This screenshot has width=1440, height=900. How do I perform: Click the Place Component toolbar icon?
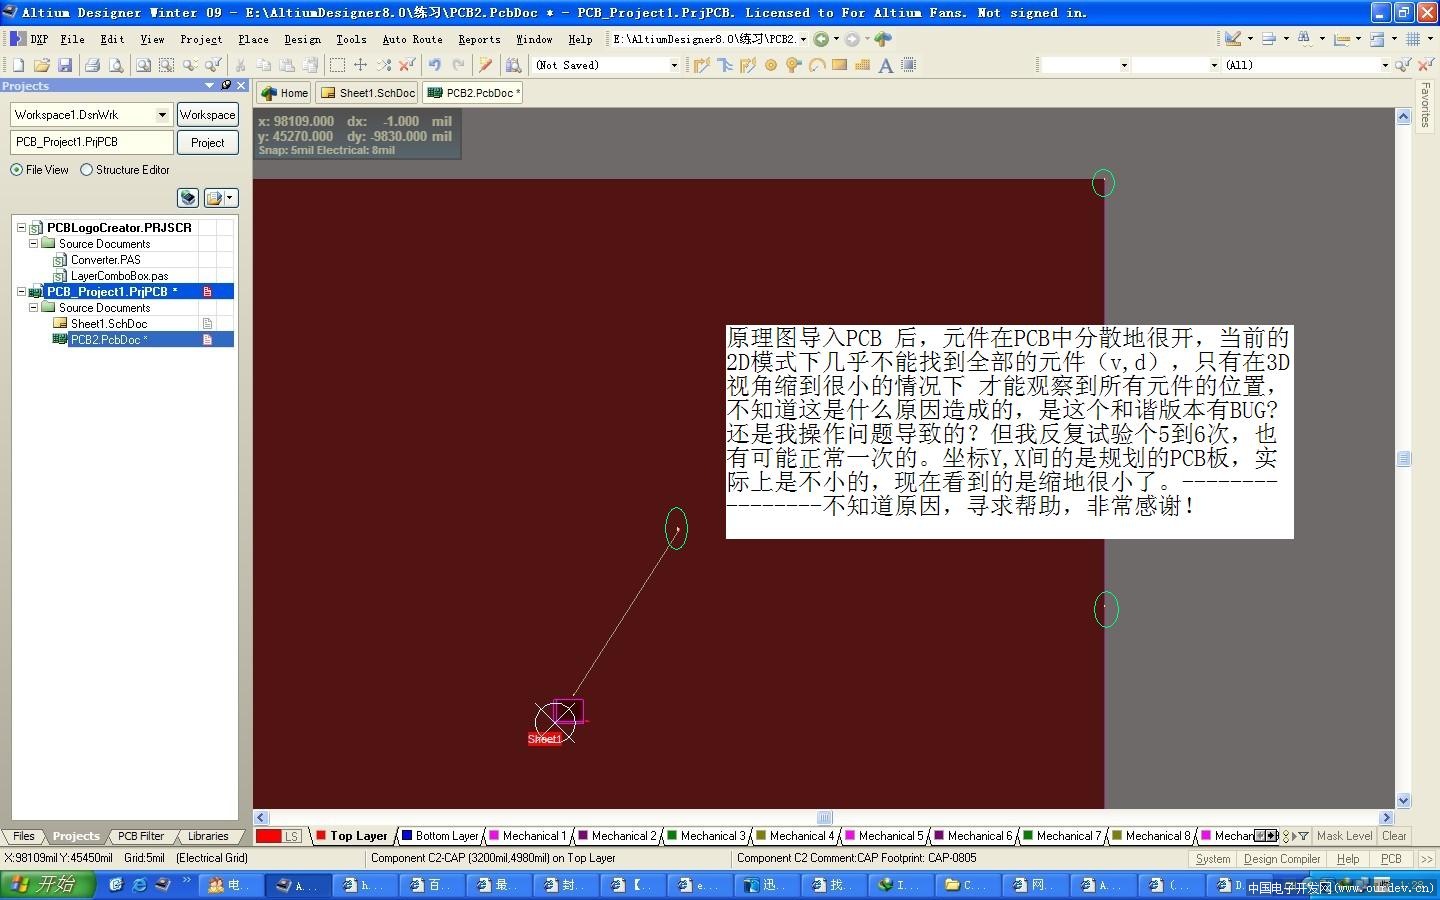click(908, 65)
